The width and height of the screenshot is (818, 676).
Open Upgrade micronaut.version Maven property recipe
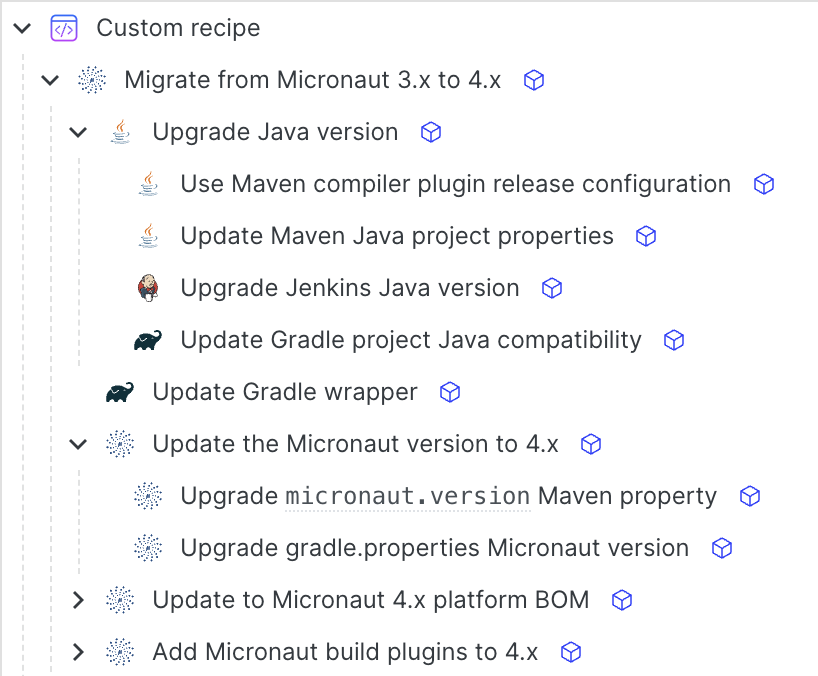[448, 496]
